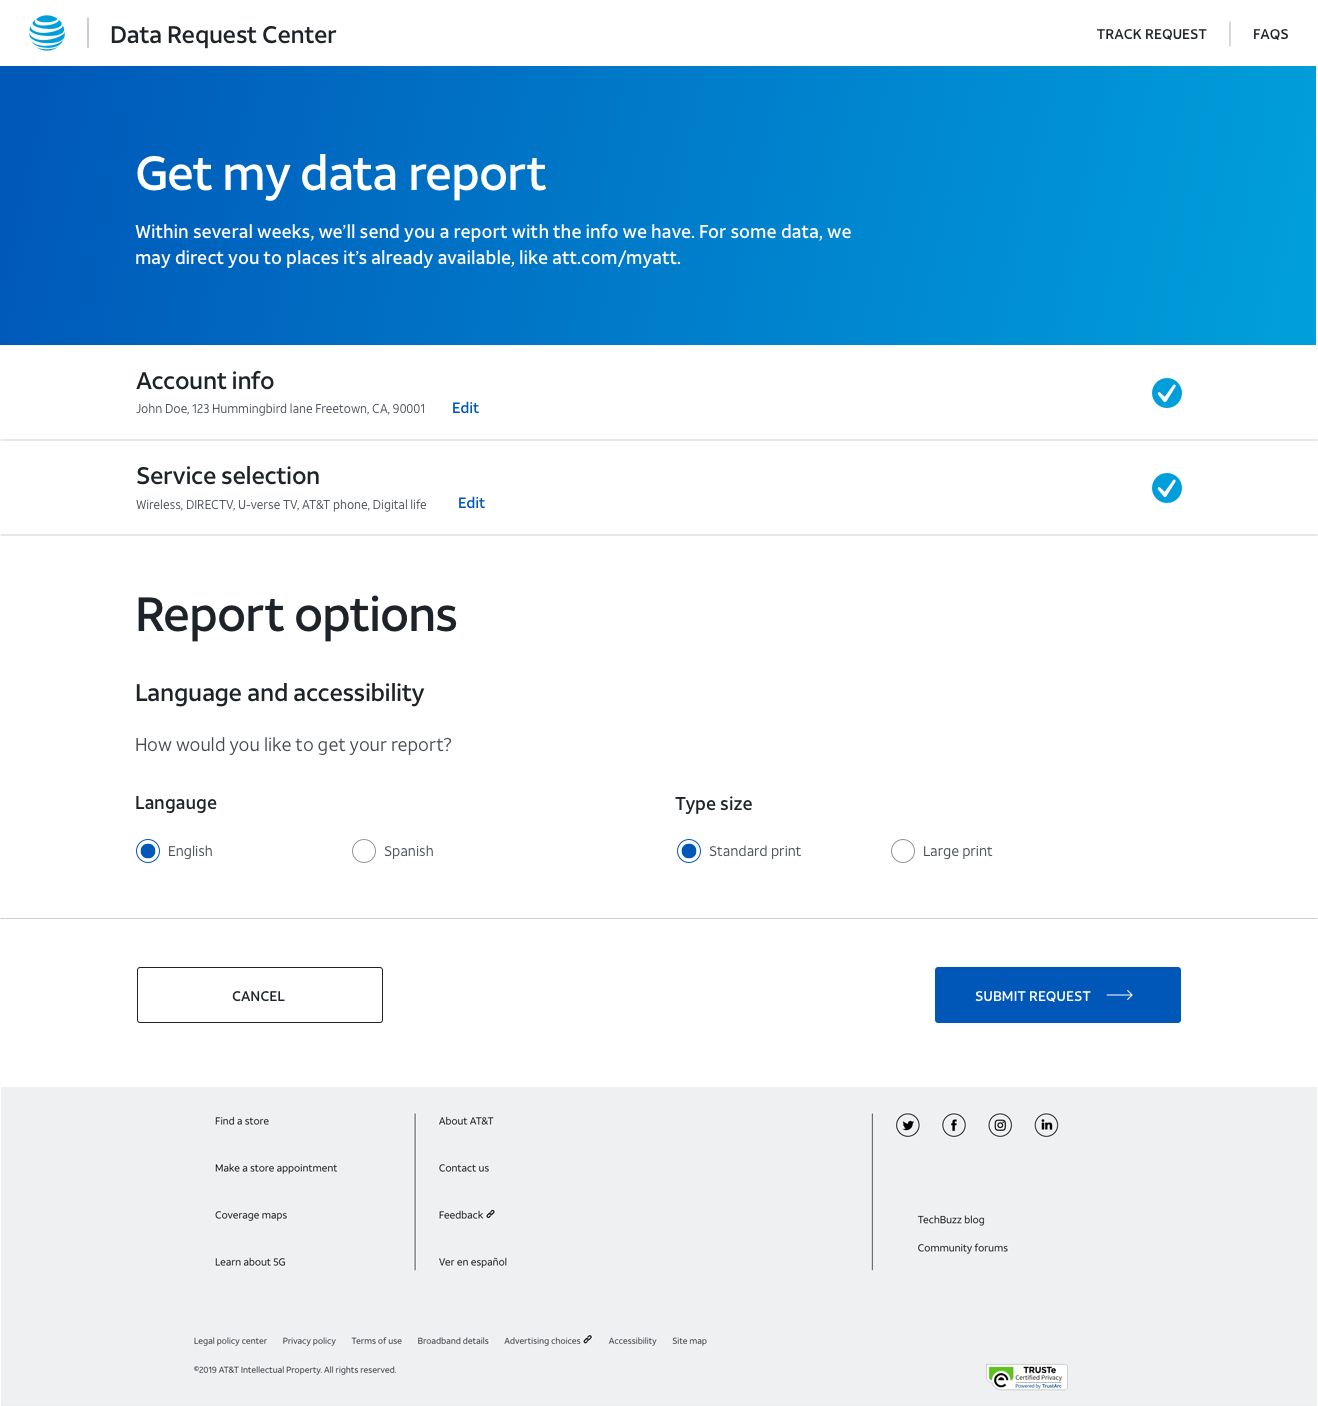Click the TRUSTe Certified Privacy badge
This screenshot has height=1406, width=1318.
pos(1027,1377)
